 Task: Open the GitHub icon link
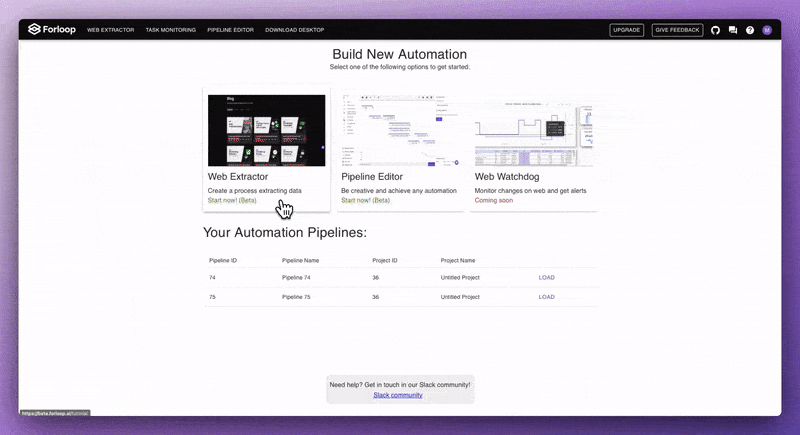715,30
